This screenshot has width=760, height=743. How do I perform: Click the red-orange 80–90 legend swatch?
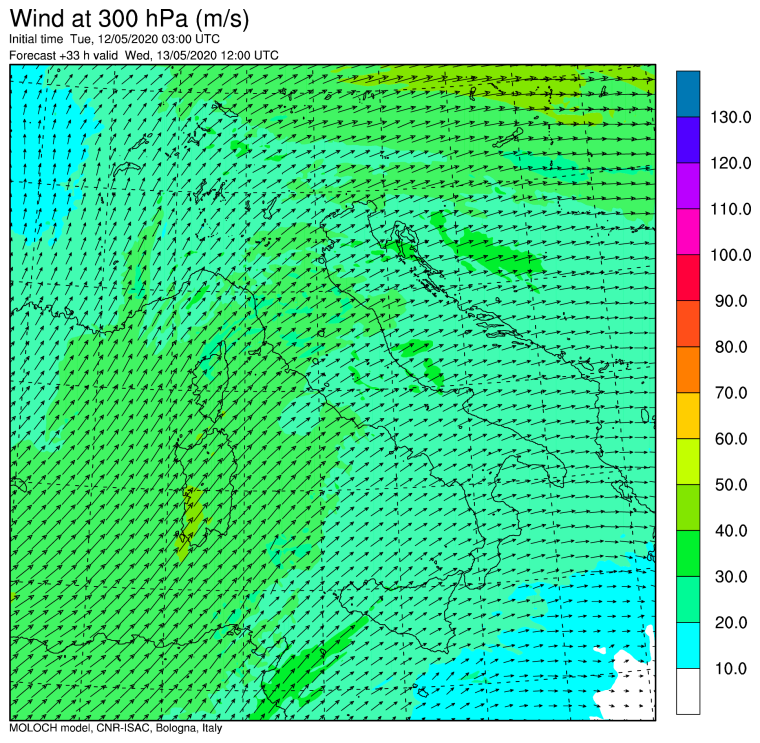pyautogui.click(x=688, y=324)
